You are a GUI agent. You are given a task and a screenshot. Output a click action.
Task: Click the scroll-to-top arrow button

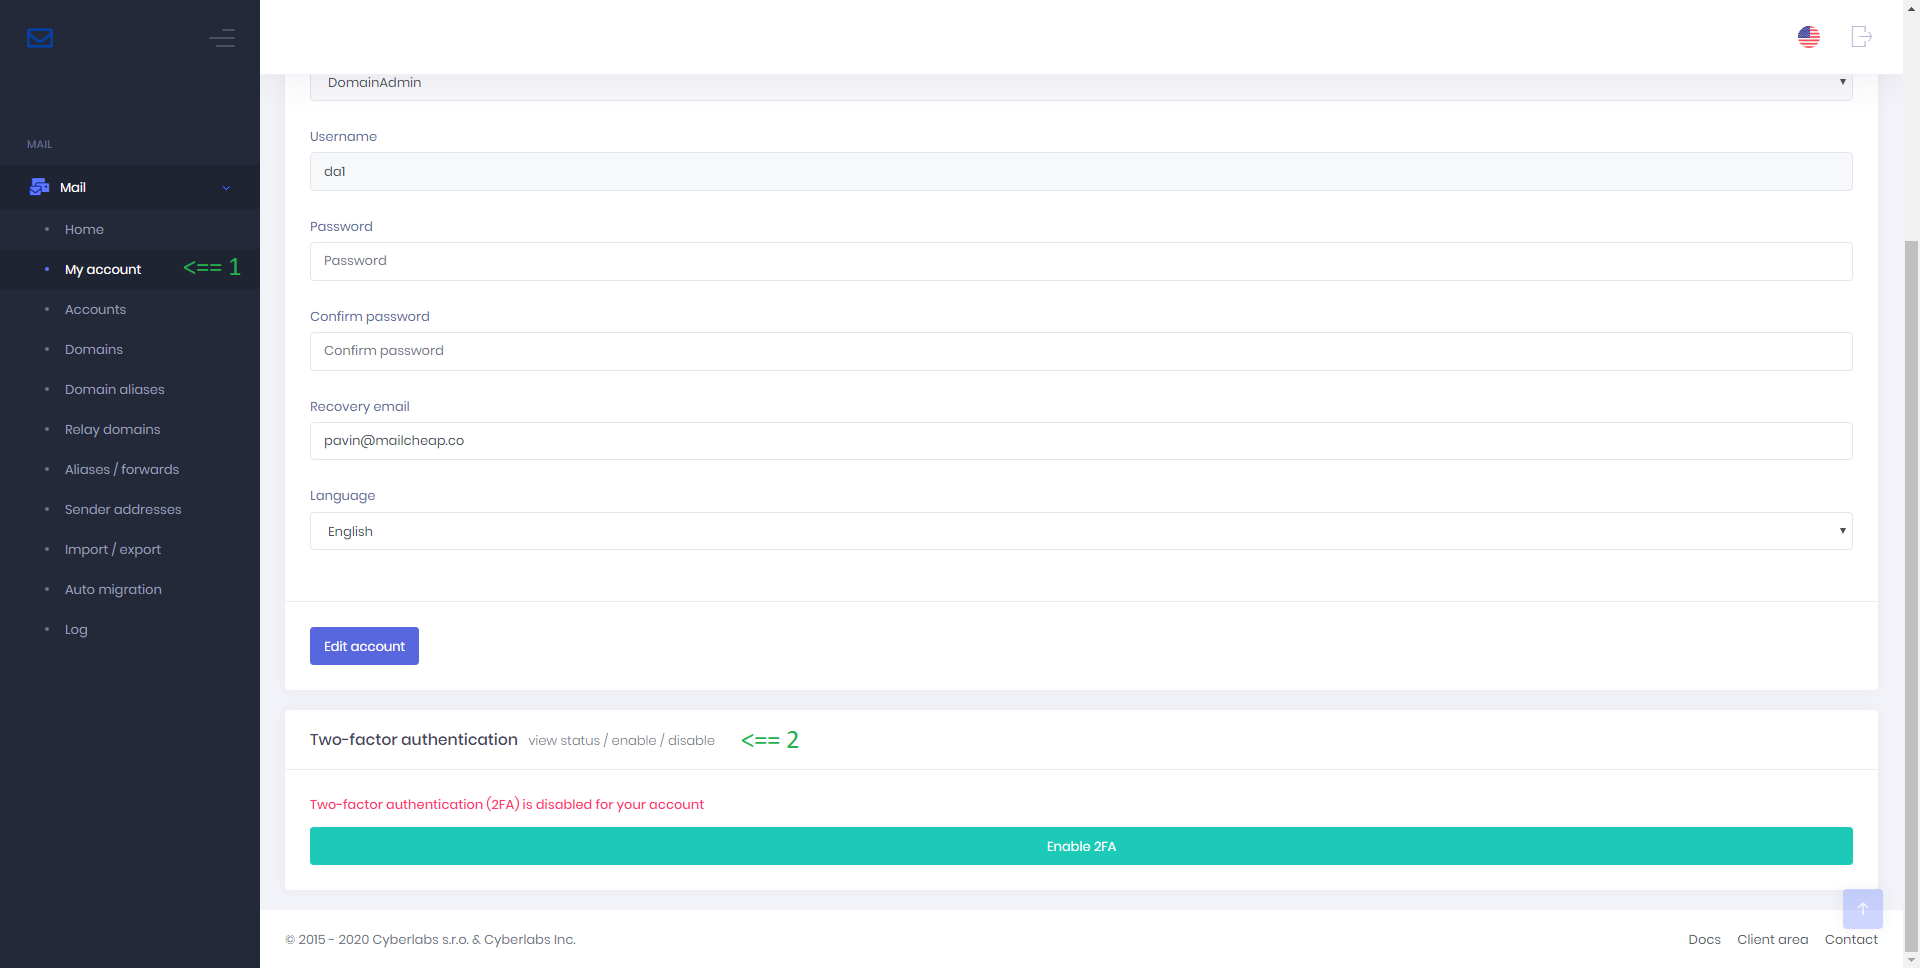coord(1862,909)
